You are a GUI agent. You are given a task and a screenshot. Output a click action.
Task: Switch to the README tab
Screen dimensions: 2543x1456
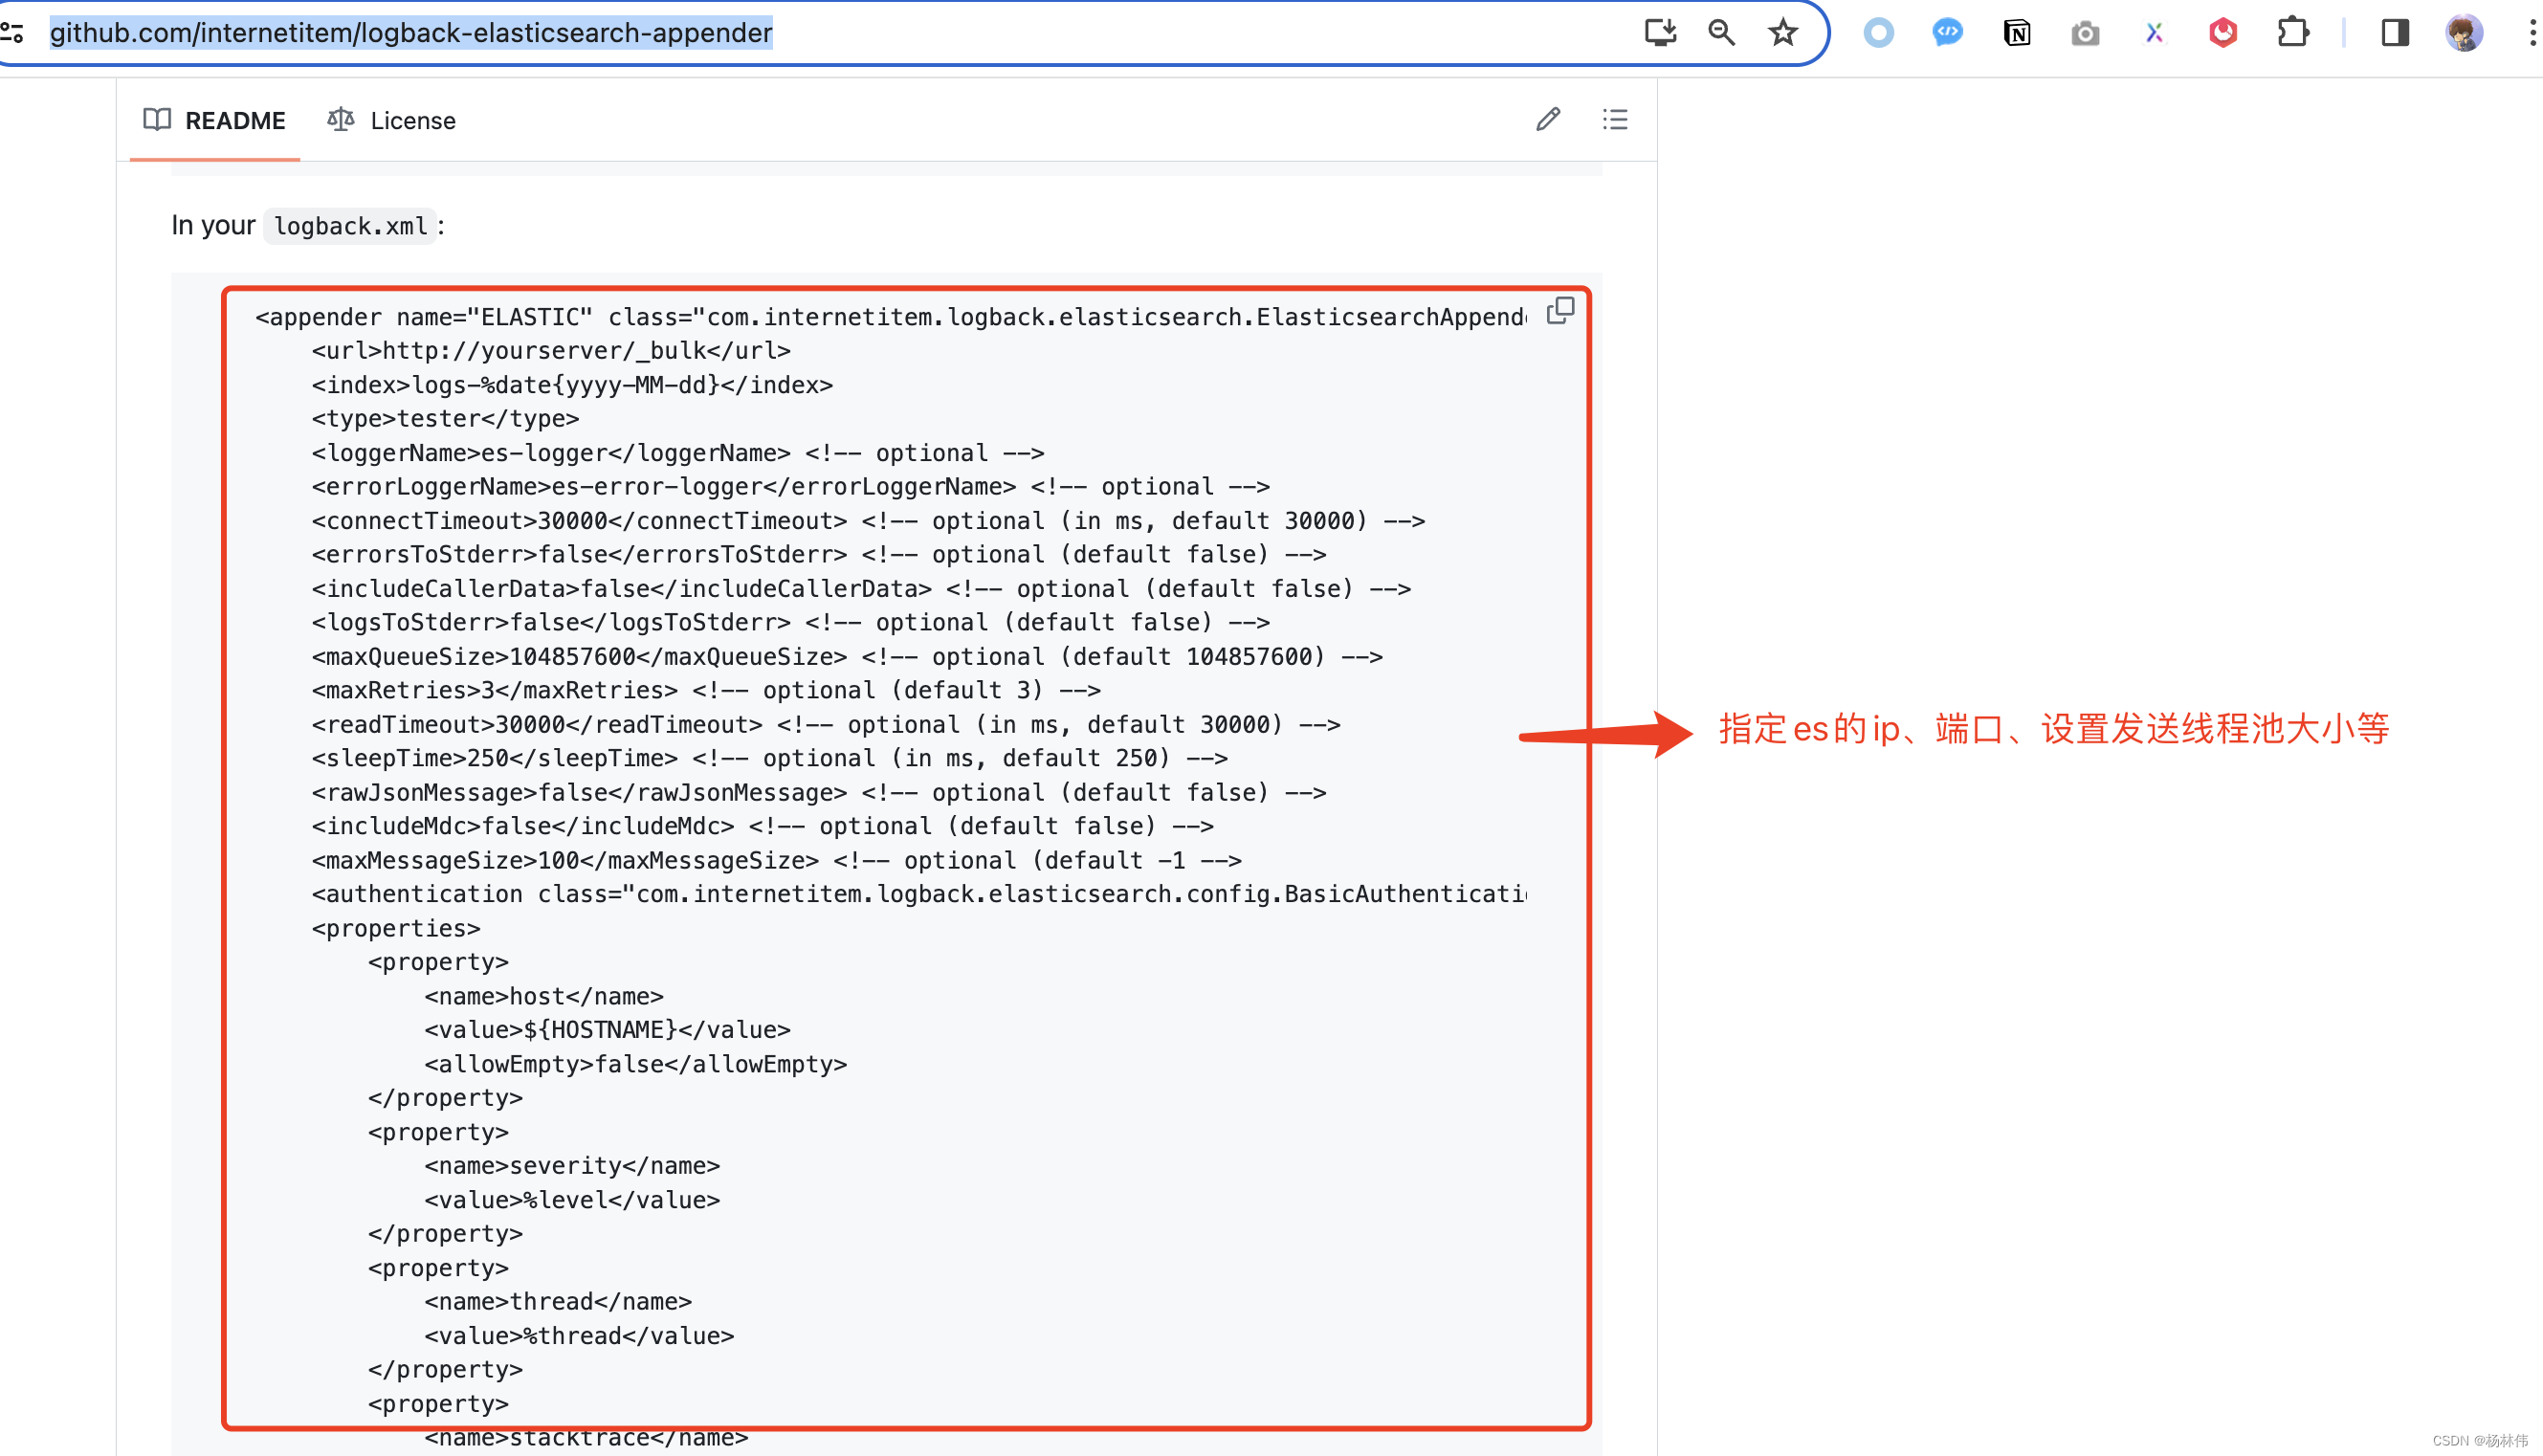[x=214, y=120]
